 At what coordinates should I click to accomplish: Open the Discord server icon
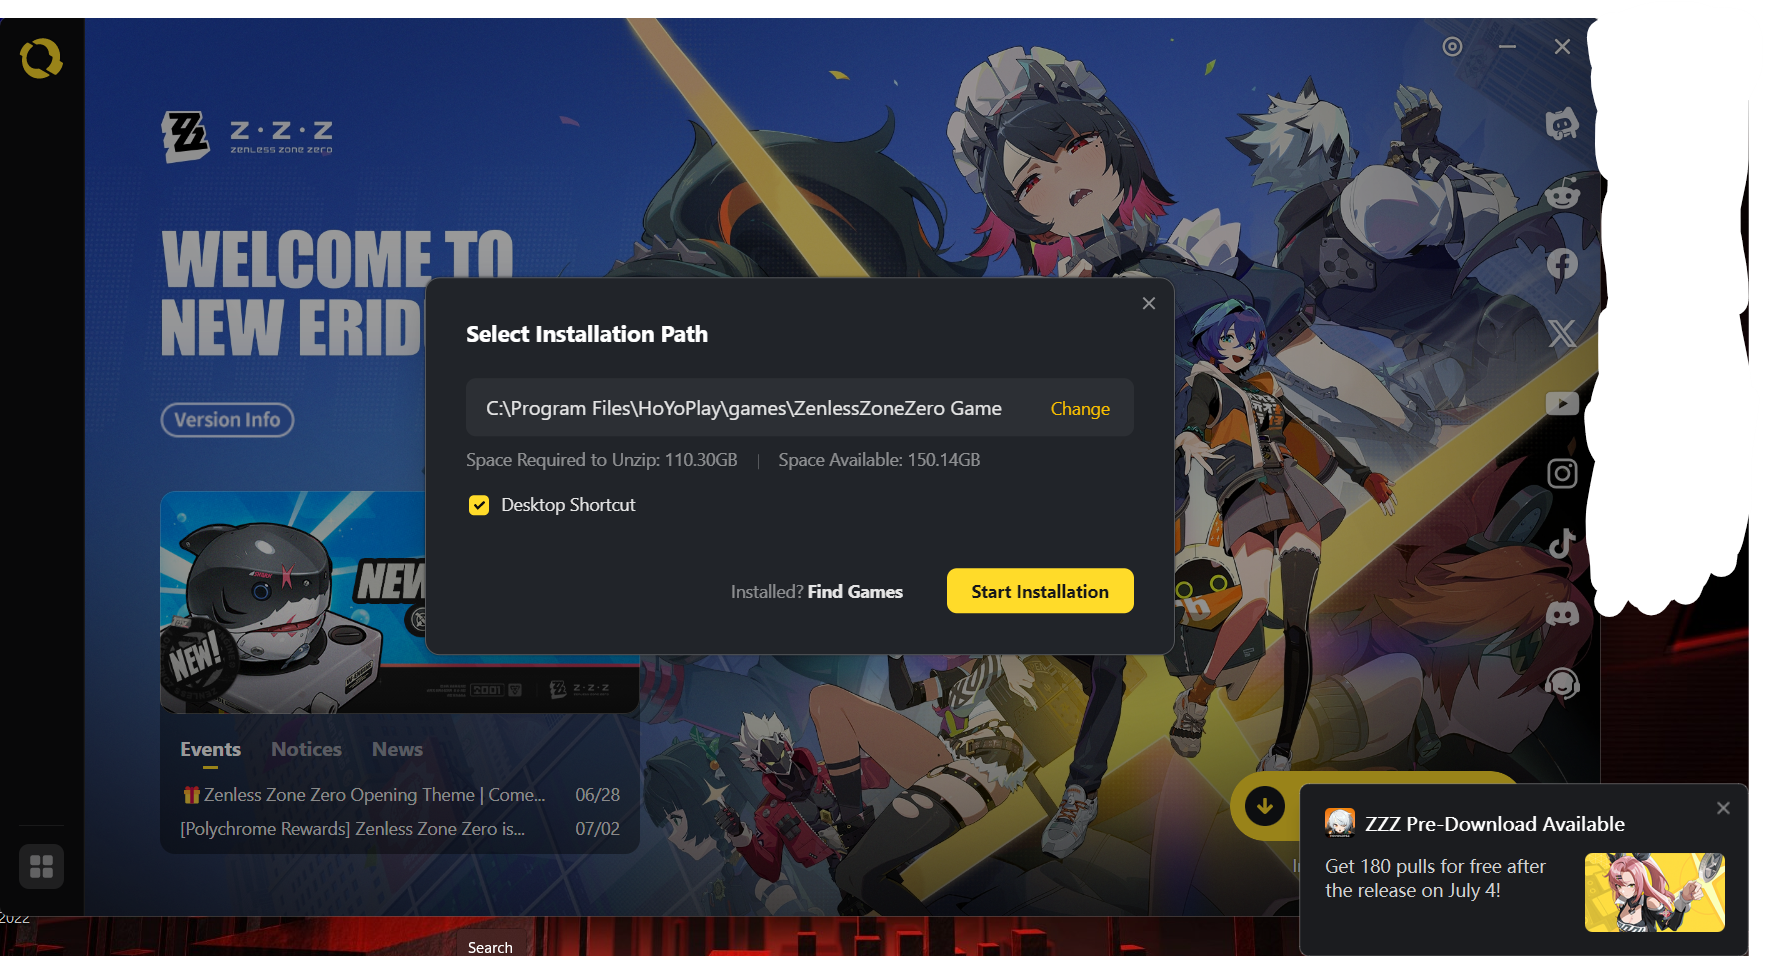click(1561, 613)
